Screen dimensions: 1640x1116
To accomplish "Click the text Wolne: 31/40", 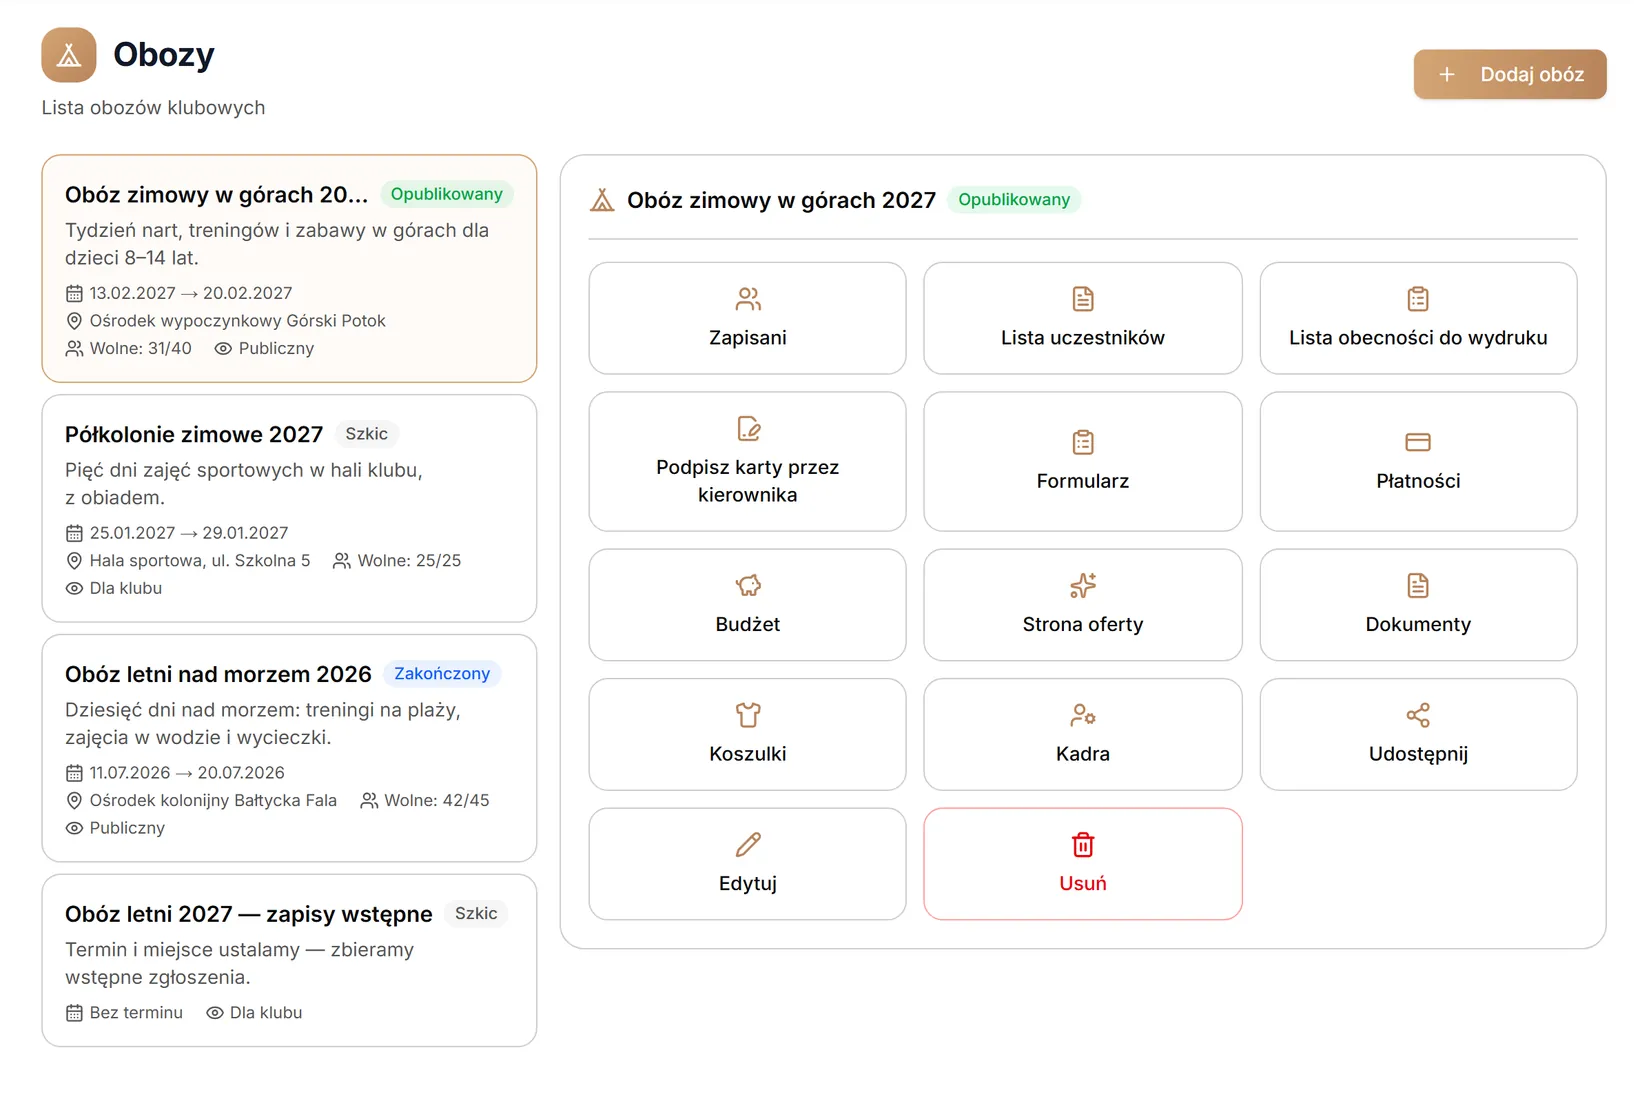I will point(141,349).
